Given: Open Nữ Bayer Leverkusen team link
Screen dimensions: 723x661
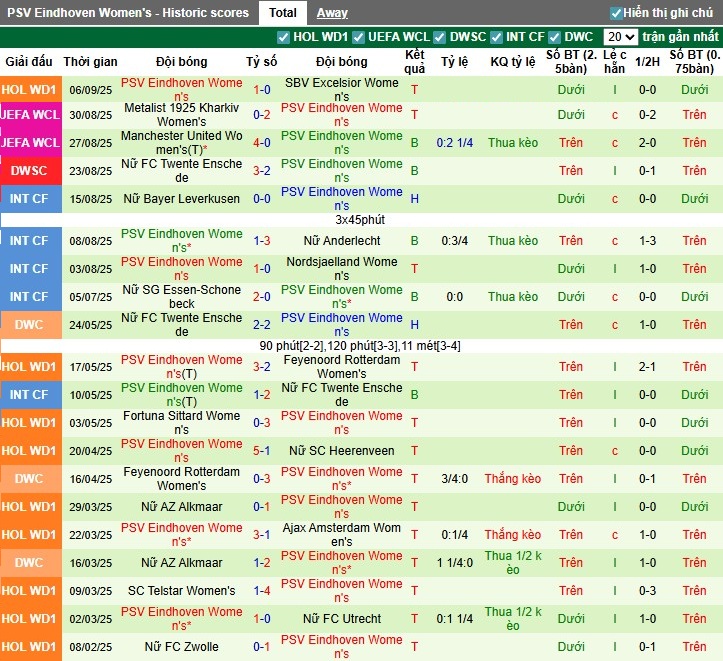Looking at the screenshot, I should click(182, 199).
